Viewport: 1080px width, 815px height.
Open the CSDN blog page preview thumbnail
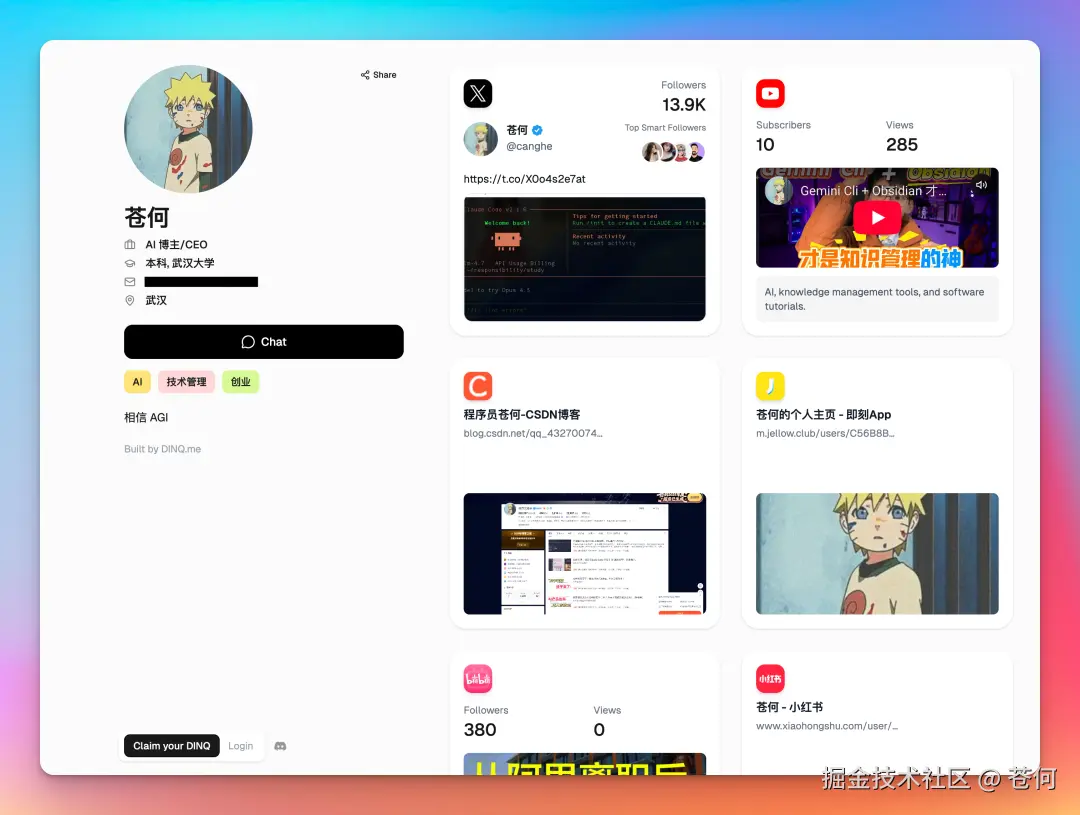tap(585, 554)
